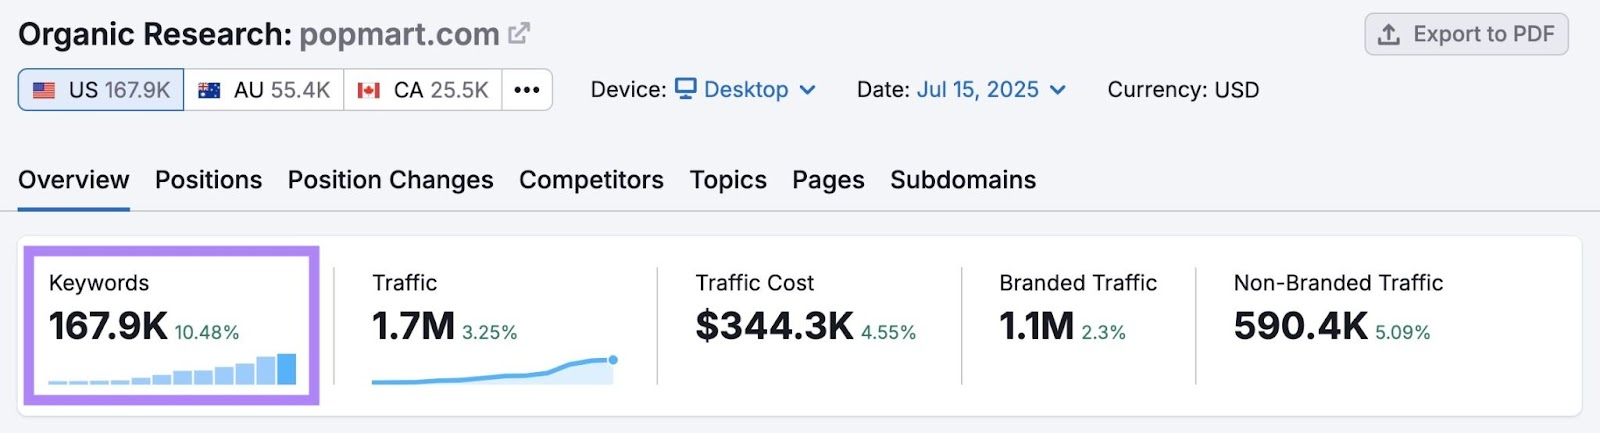Screen dimensions: 1600x433
Task: Switch to the CA 25.5K database
Action: coord(423,90)
